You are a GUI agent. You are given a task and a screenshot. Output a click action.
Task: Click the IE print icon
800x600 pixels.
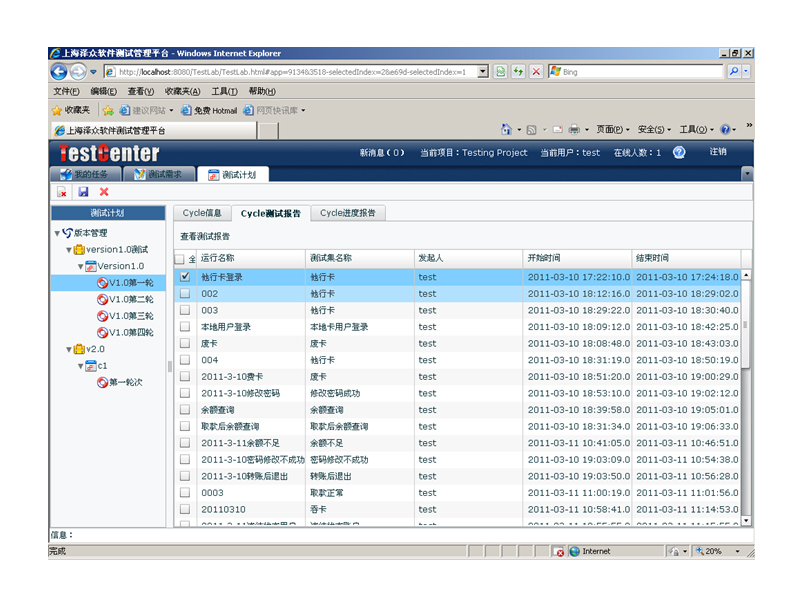coord(573,130)
